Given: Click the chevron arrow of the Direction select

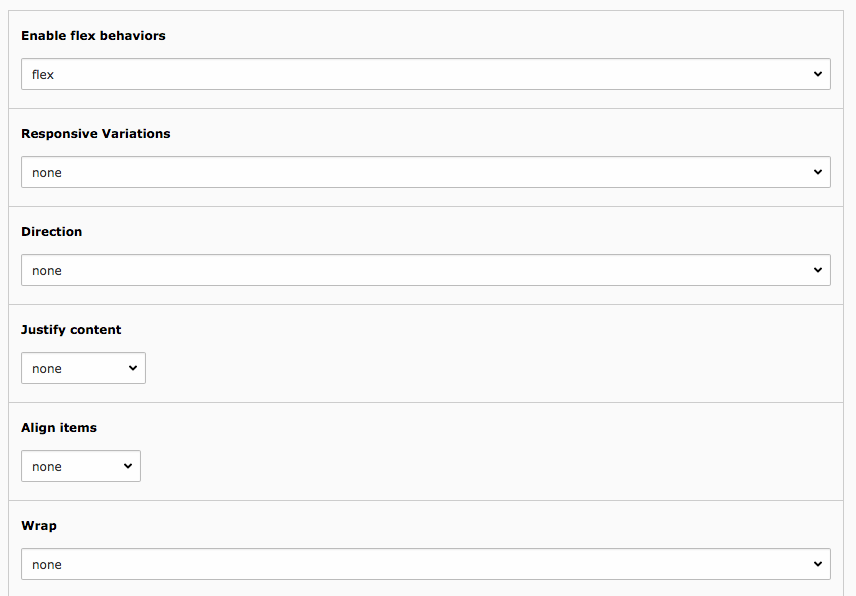Looking at the screenshot, I should [x=818, y=270].
